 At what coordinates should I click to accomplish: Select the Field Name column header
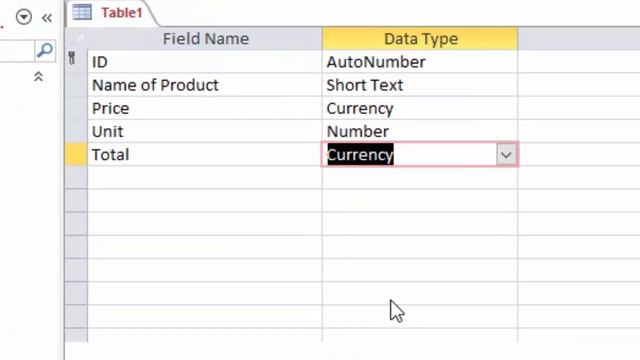pos(205,39)
